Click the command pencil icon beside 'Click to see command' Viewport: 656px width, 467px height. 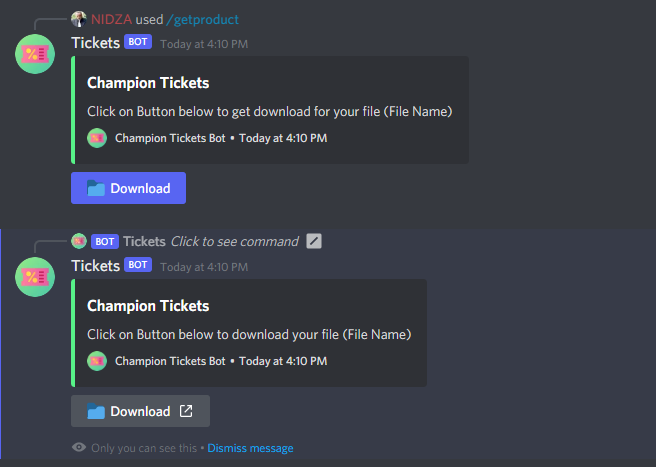[314, 241]
